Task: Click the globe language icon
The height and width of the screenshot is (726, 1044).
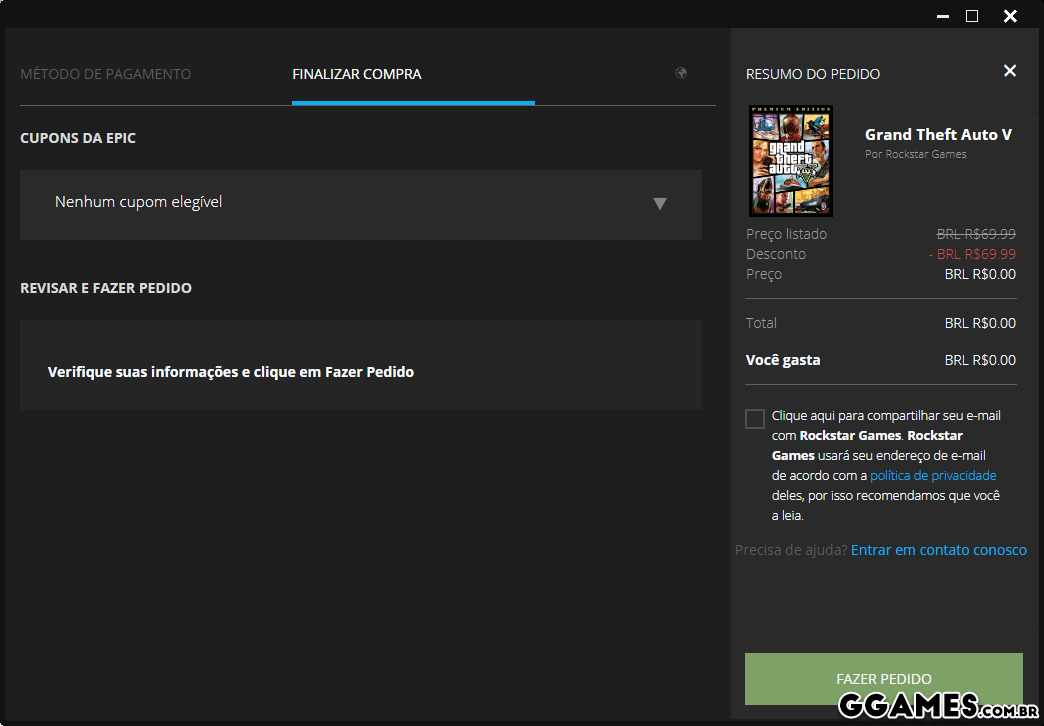Action: coord(681,73)
